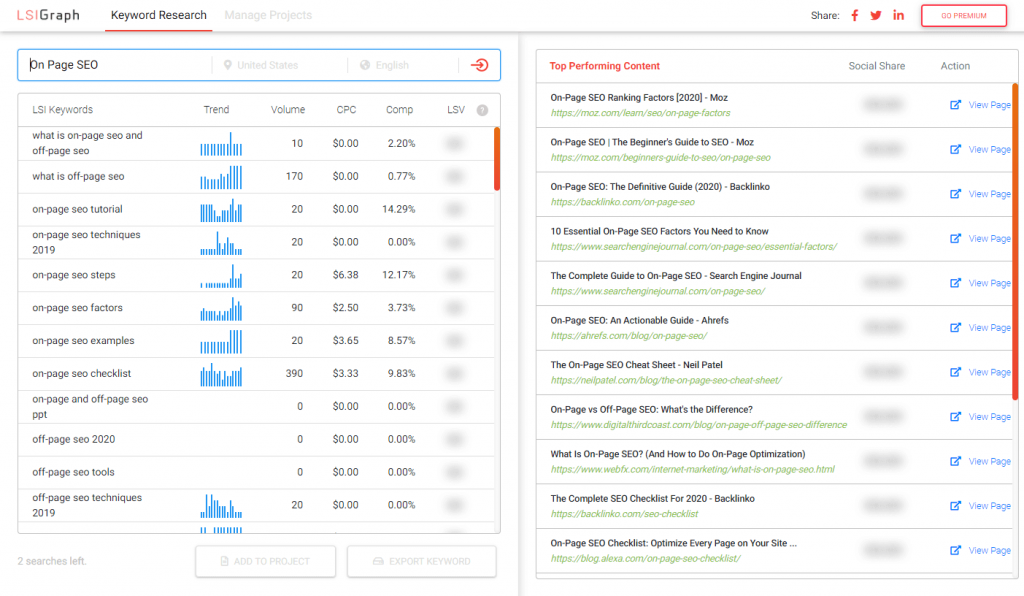Click the 14.29% competition value
1024x596 pixels.
(398, 210)
